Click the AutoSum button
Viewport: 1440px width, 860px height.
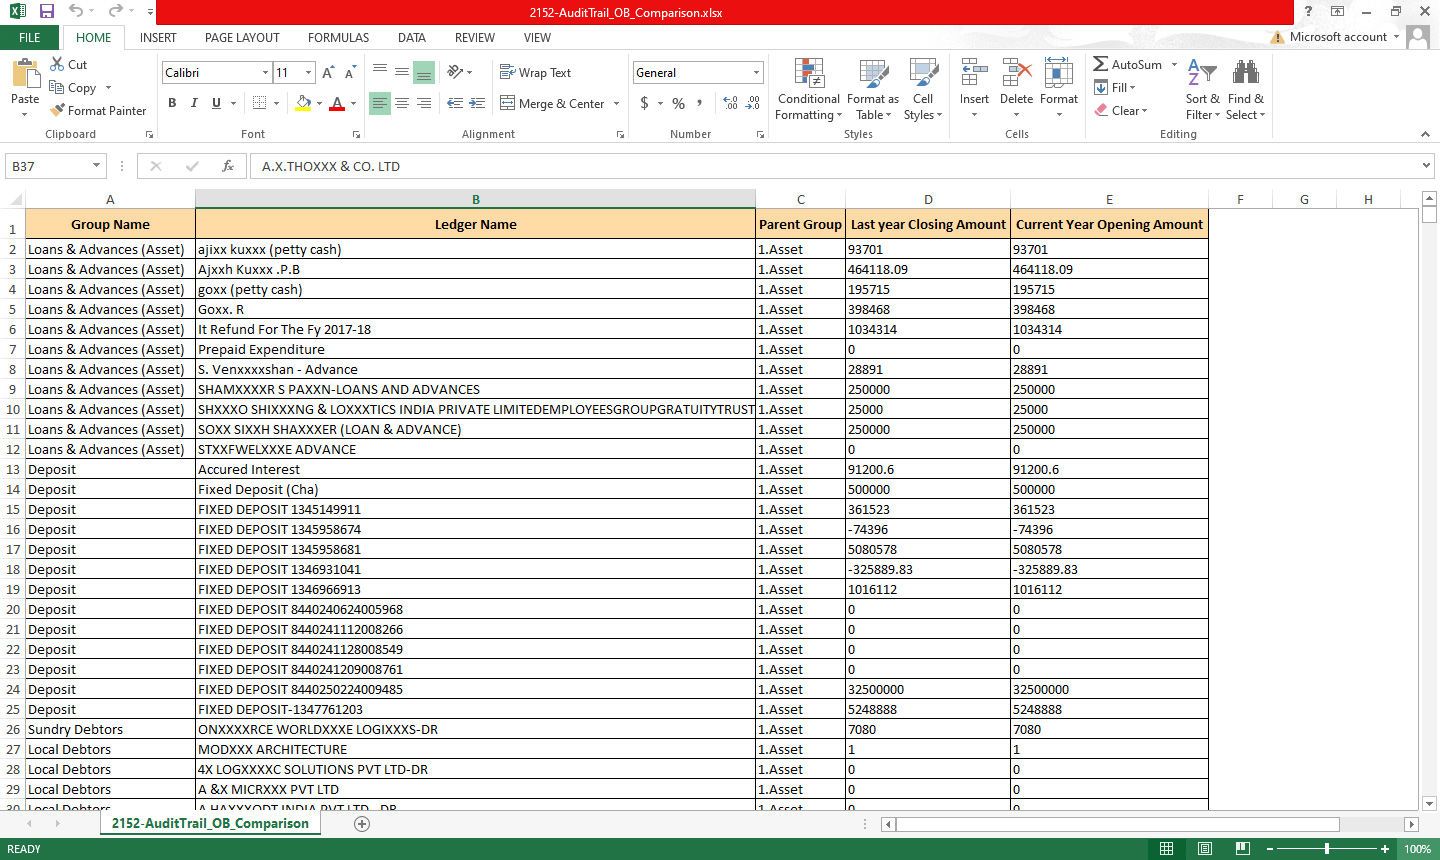(x=1128, y=65)
